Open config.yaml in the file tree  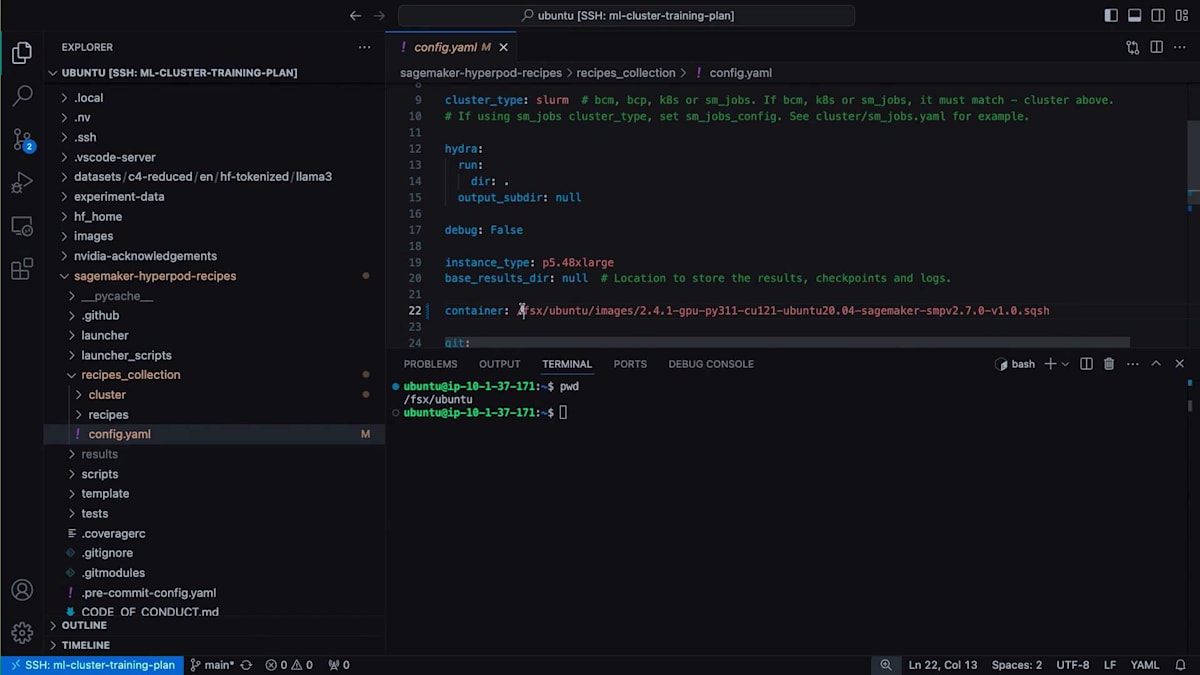coord(119,434)
